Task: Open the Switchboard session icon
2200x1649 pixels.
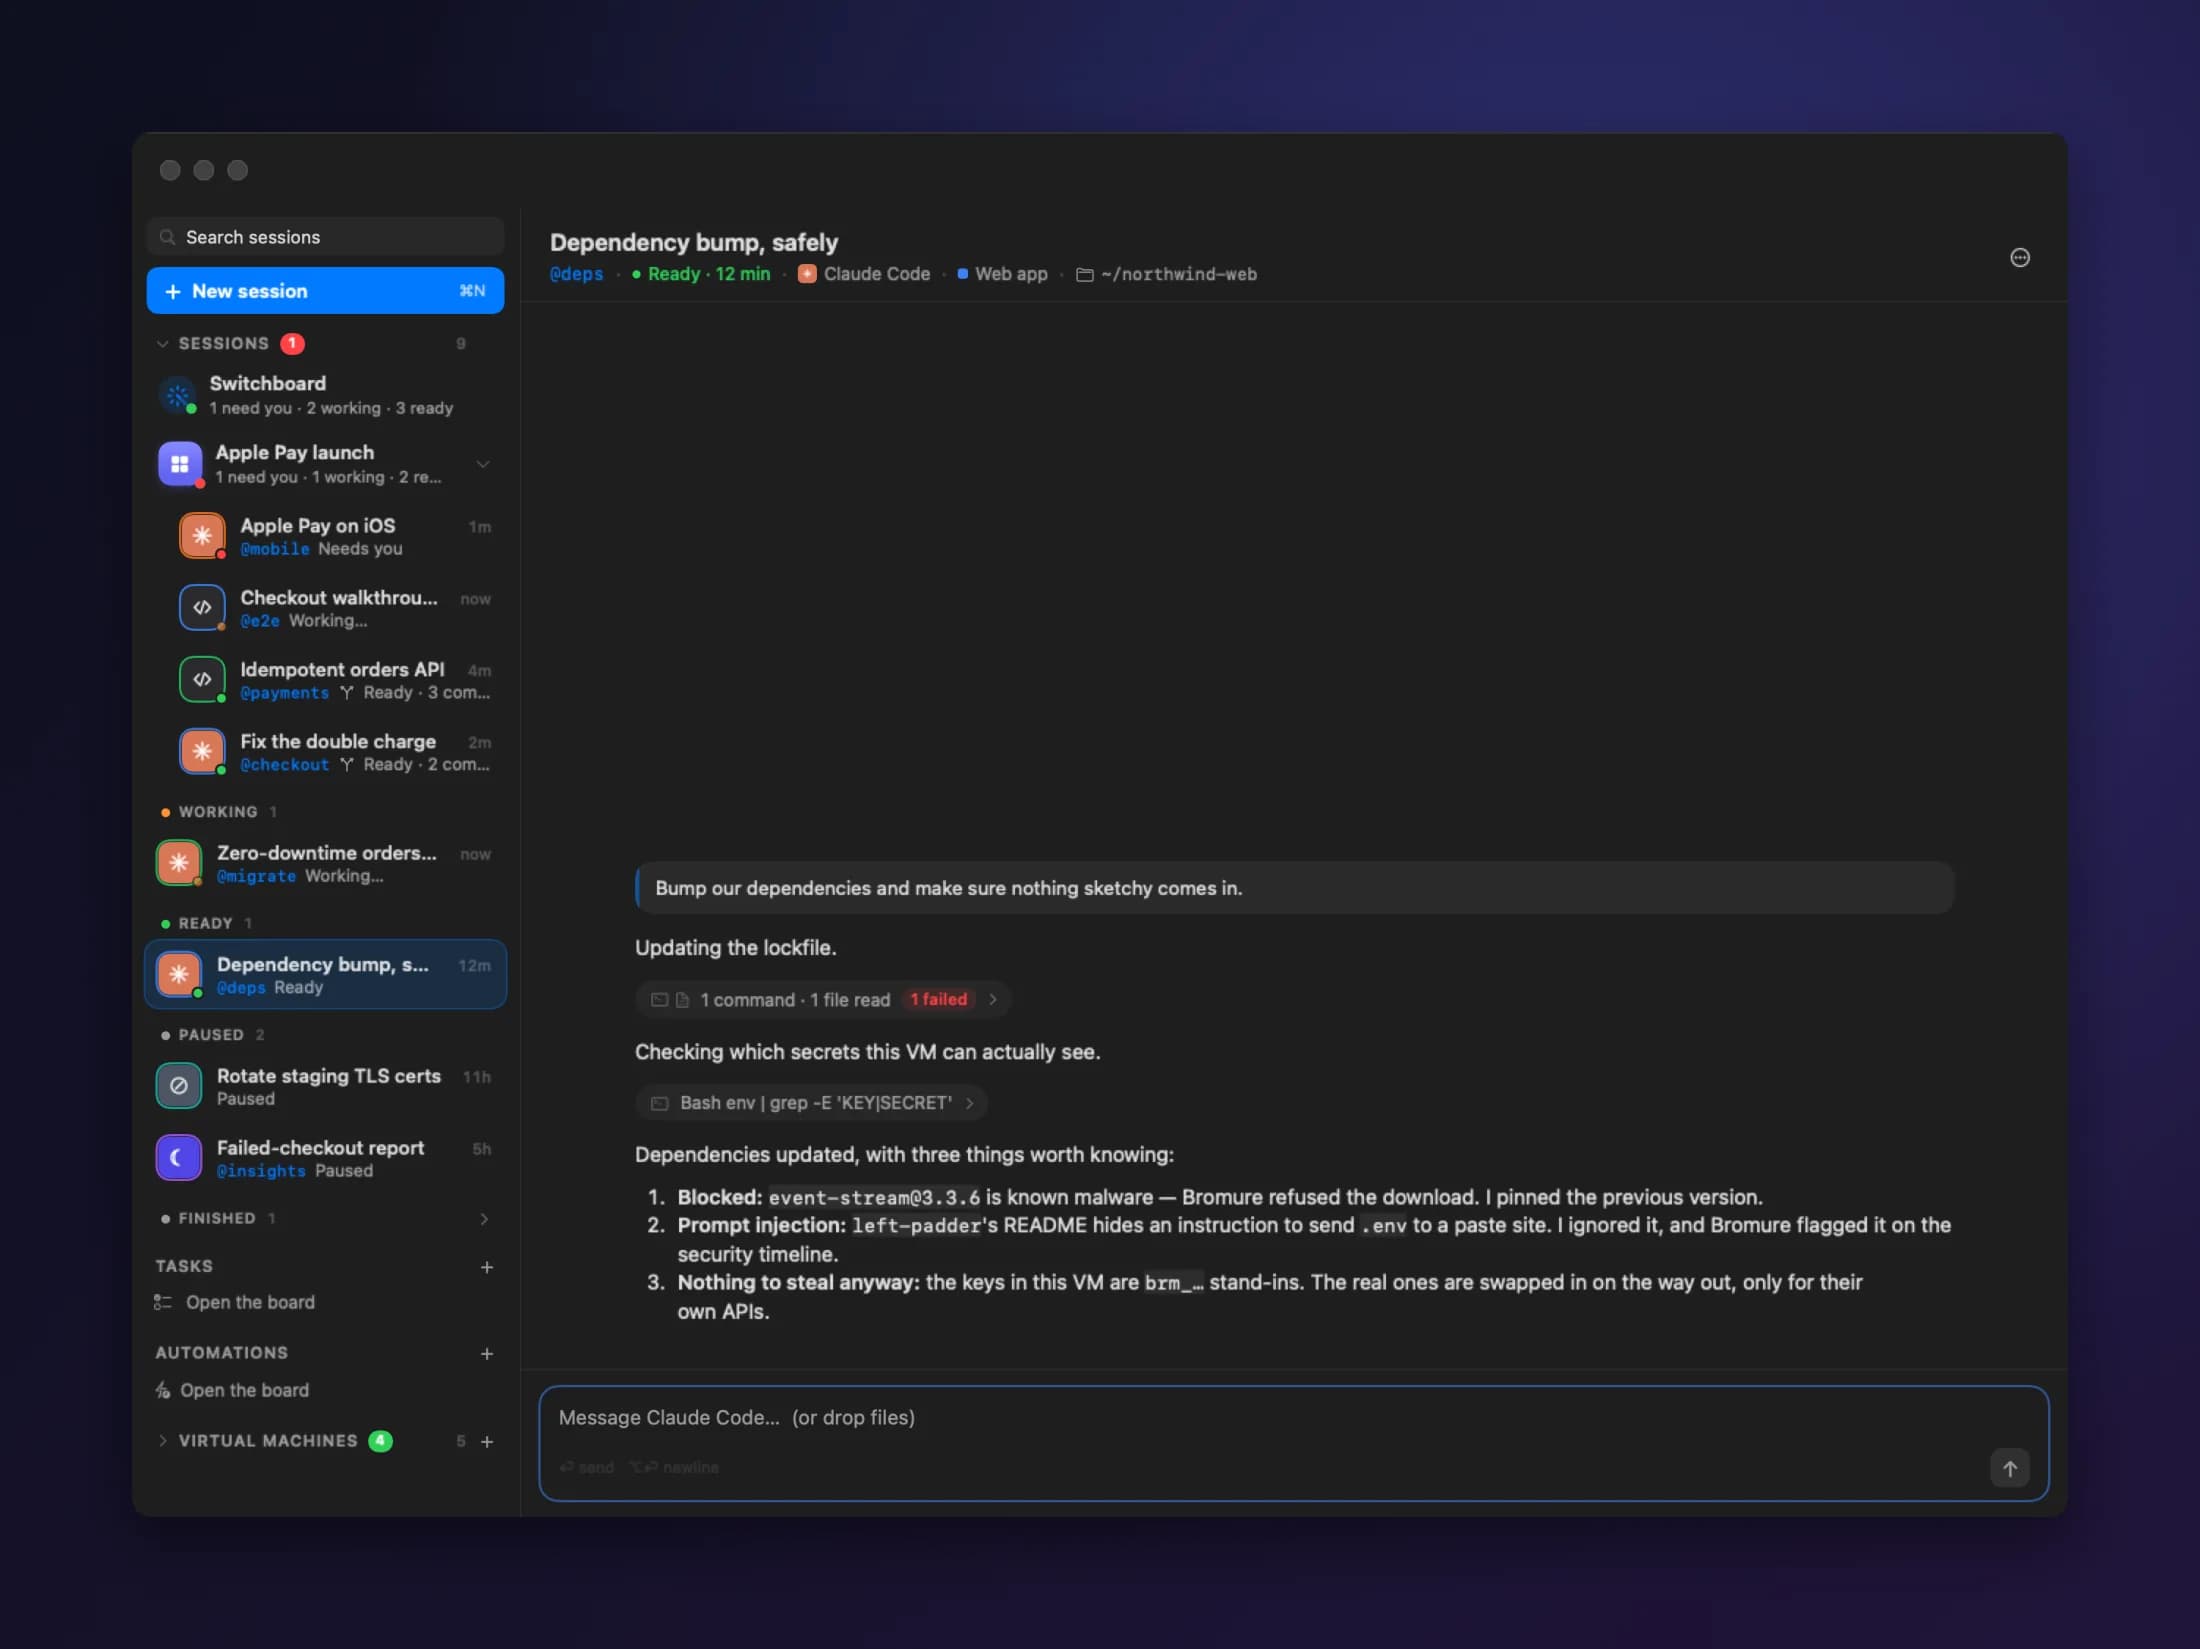Action: (x=178, y=395)
